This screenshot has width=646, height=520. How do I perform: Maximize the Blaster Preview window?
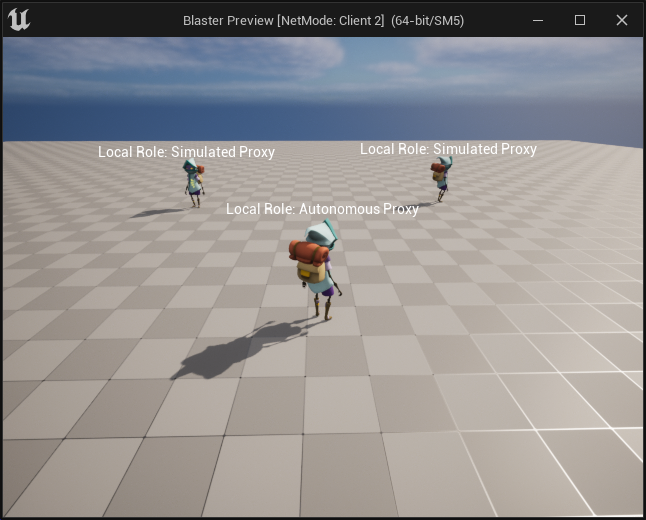coord(580,20)
